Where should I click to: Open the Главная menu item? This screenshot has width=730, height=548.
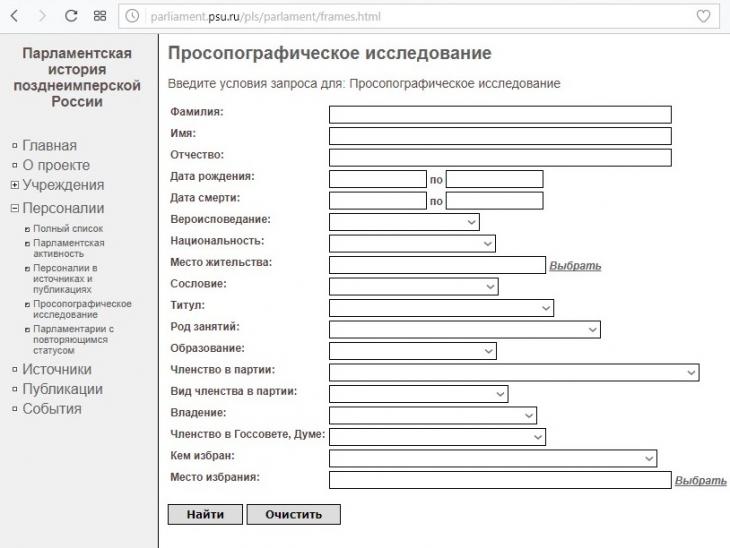pyautogui.click(x=49, y=145)
